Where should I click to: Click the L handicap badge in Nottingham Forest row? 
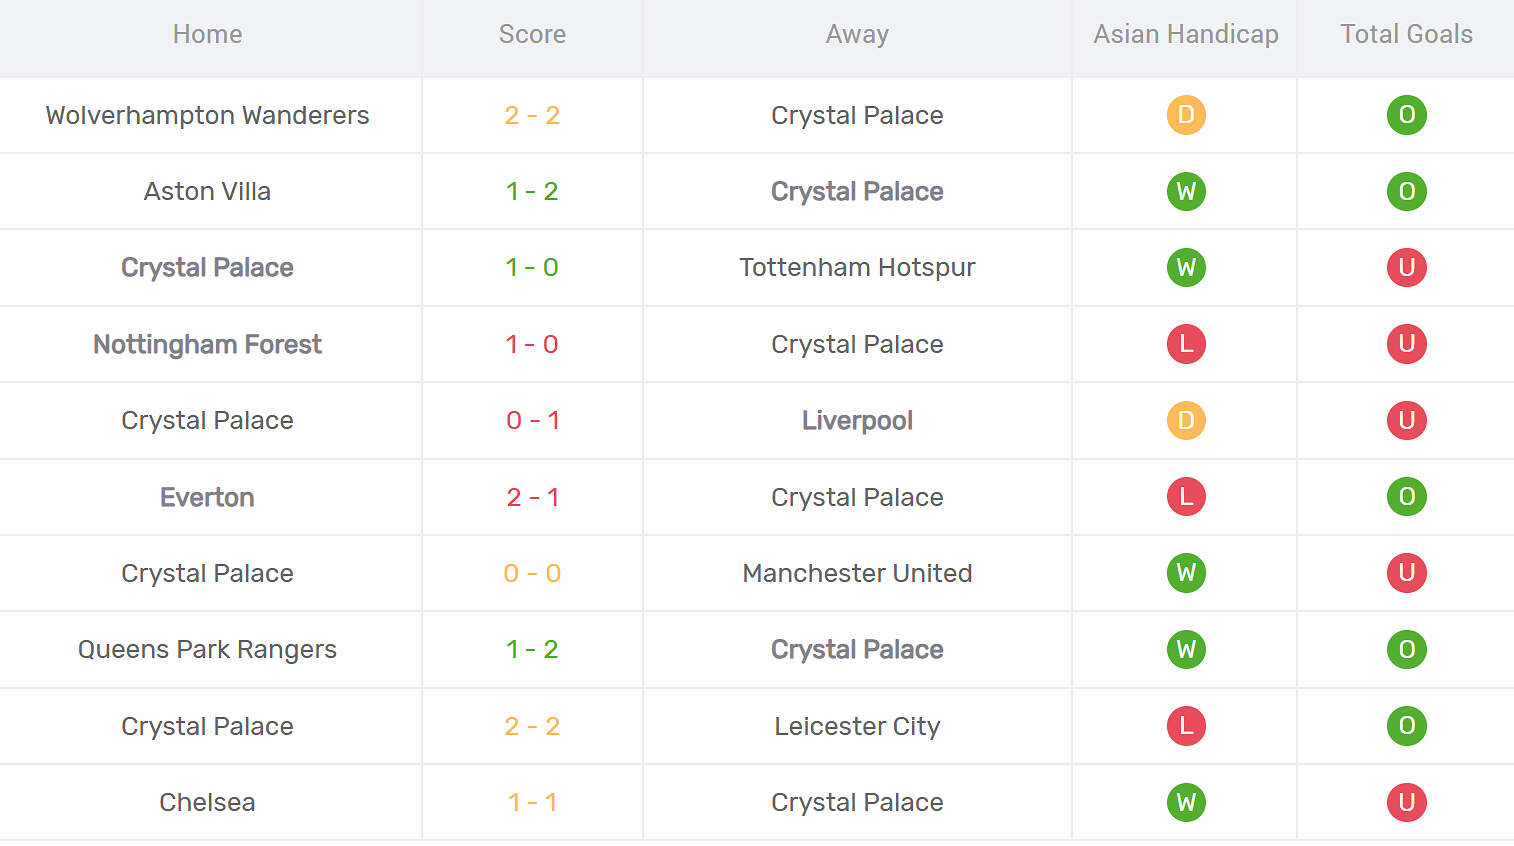pos(1186,344)
